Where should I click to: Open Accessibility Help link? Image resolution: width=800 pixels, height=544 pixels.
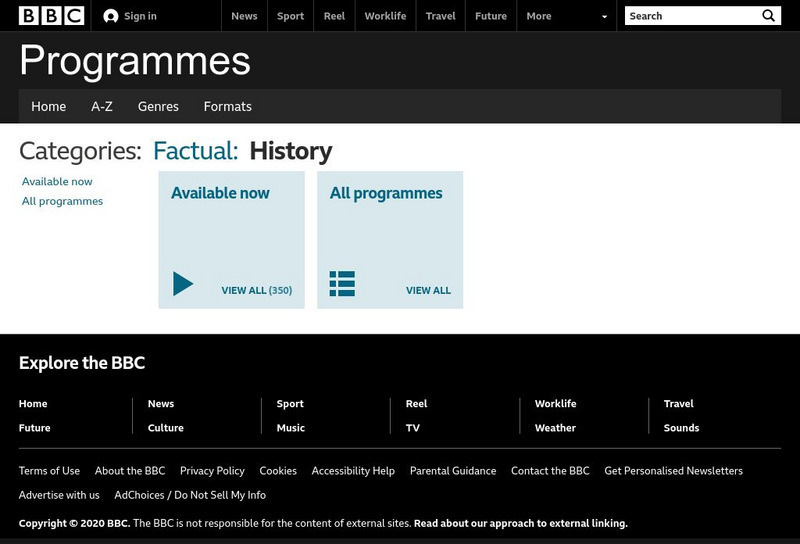pyautogui.click(x=353, y=471)
